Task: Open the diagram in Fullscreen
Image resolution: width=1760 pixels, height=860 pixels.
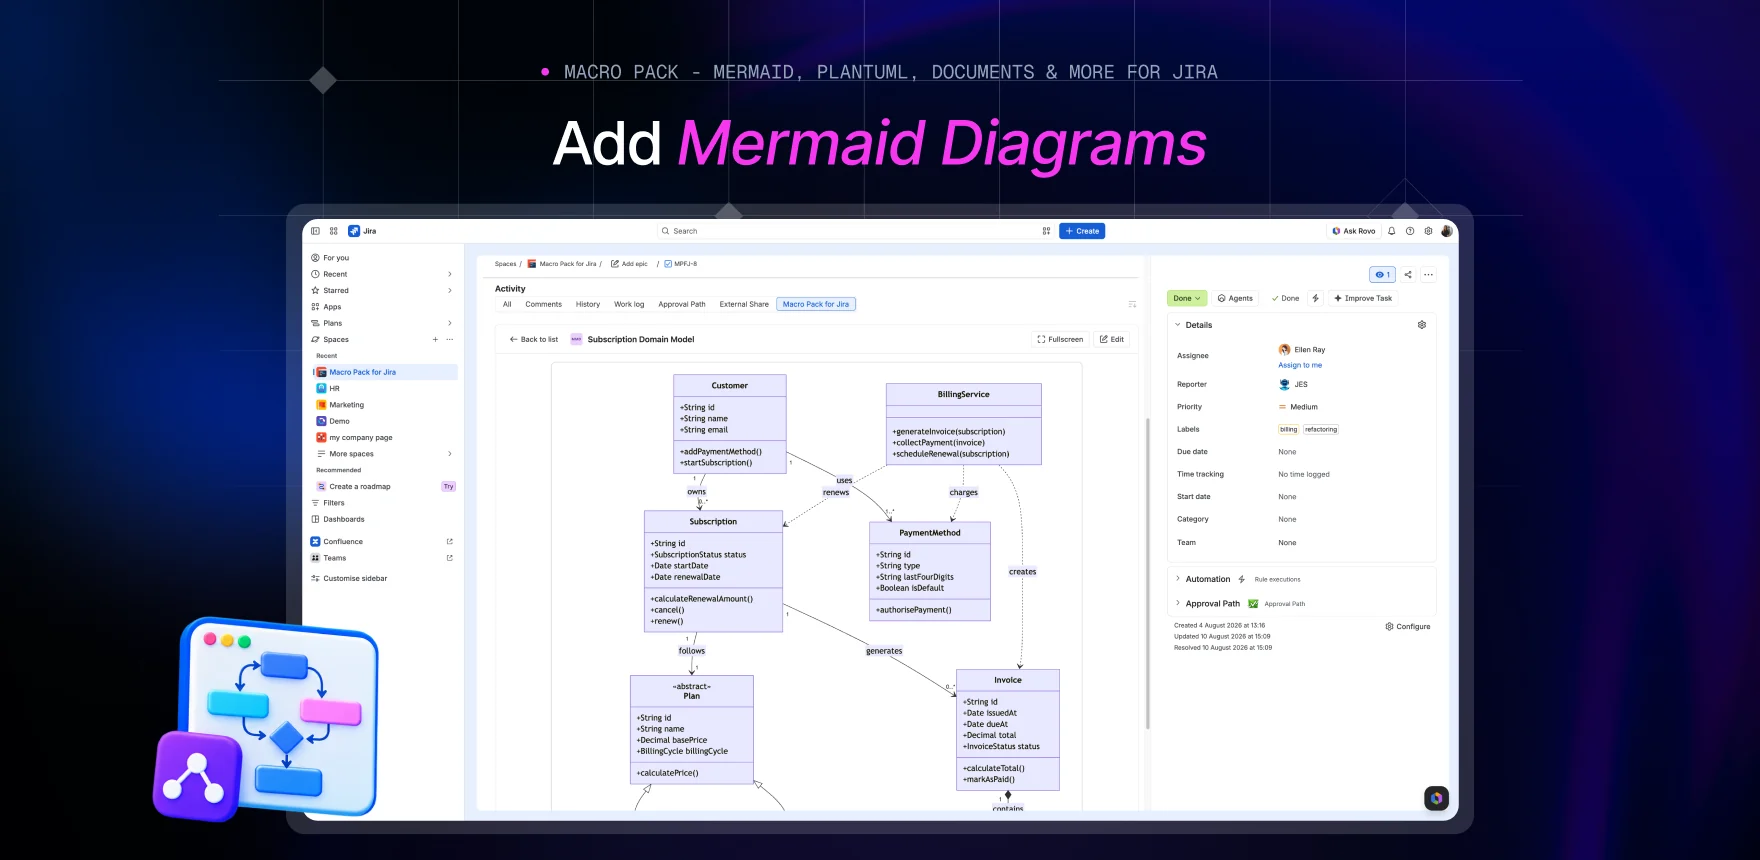Action: coord(1060,339)
